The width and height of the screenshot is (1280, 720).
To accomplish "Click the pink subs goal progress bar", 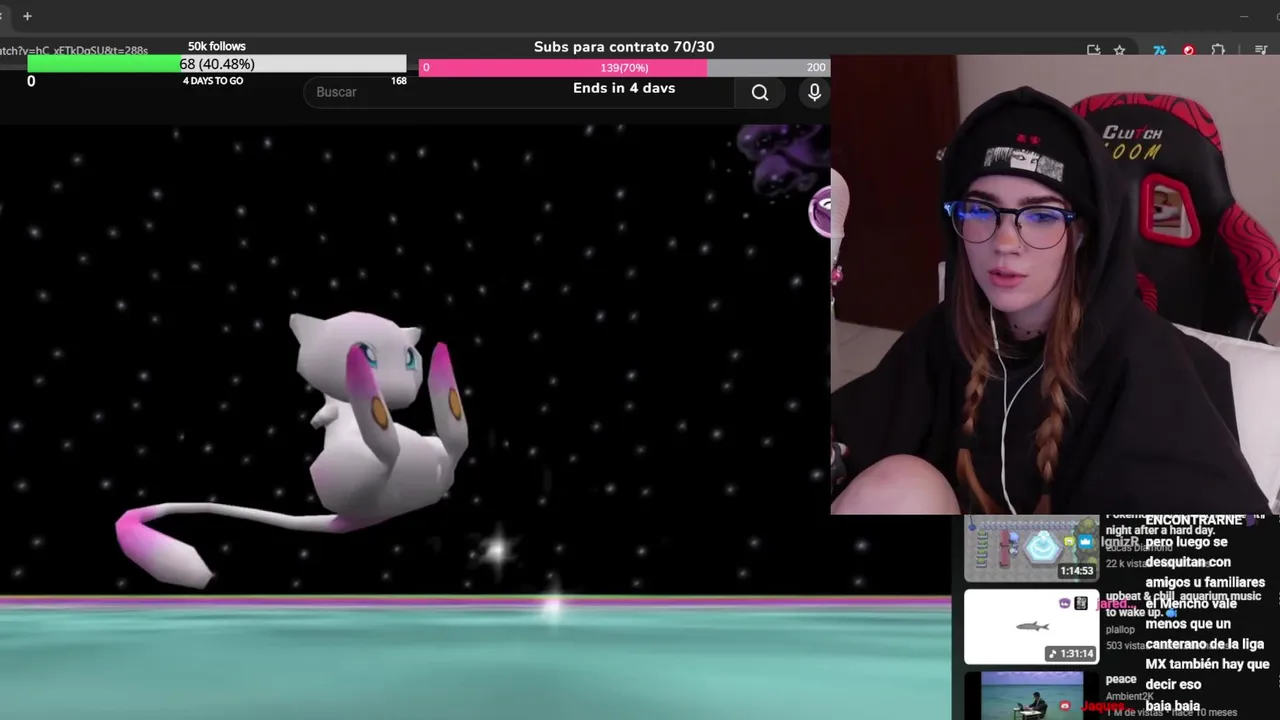I will pyautogui.click(x=624, y=67).
